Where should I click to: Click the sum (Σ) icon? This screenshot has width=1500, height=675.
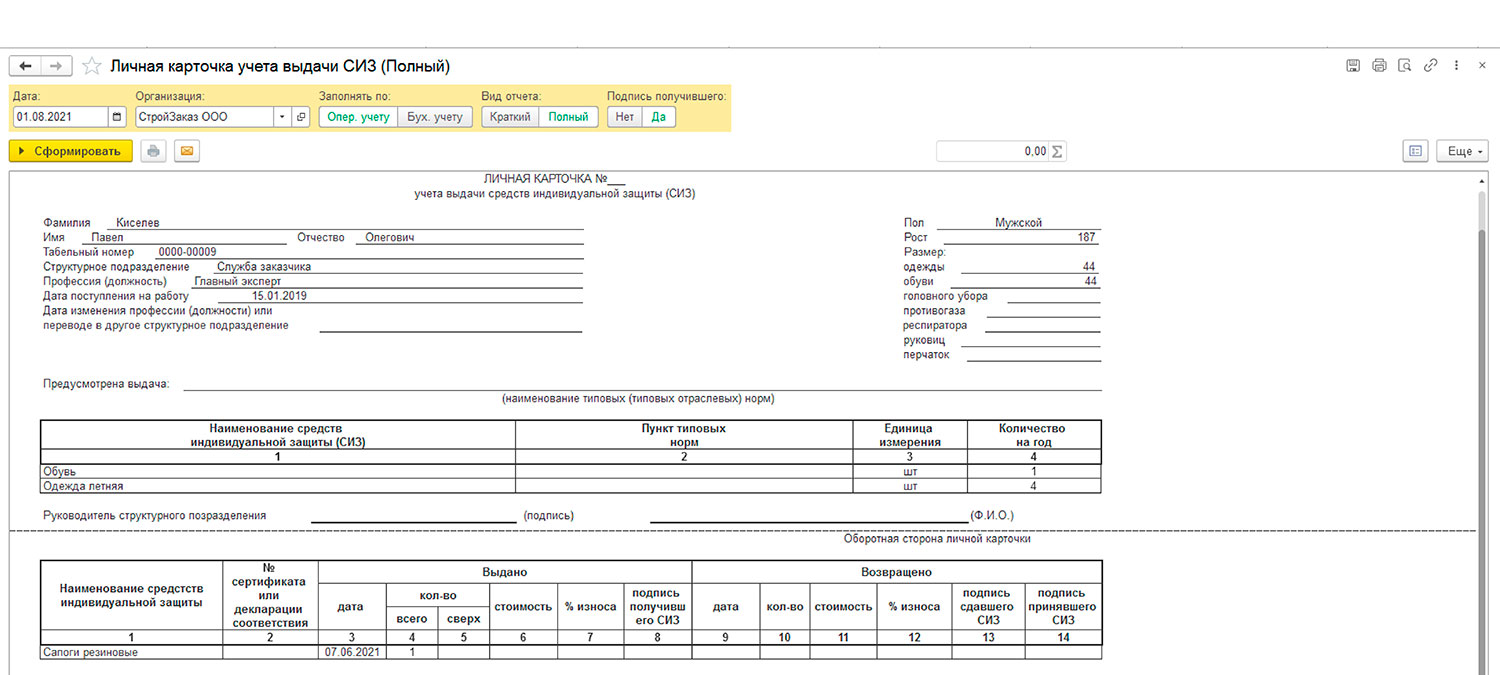pos(1058,151)
